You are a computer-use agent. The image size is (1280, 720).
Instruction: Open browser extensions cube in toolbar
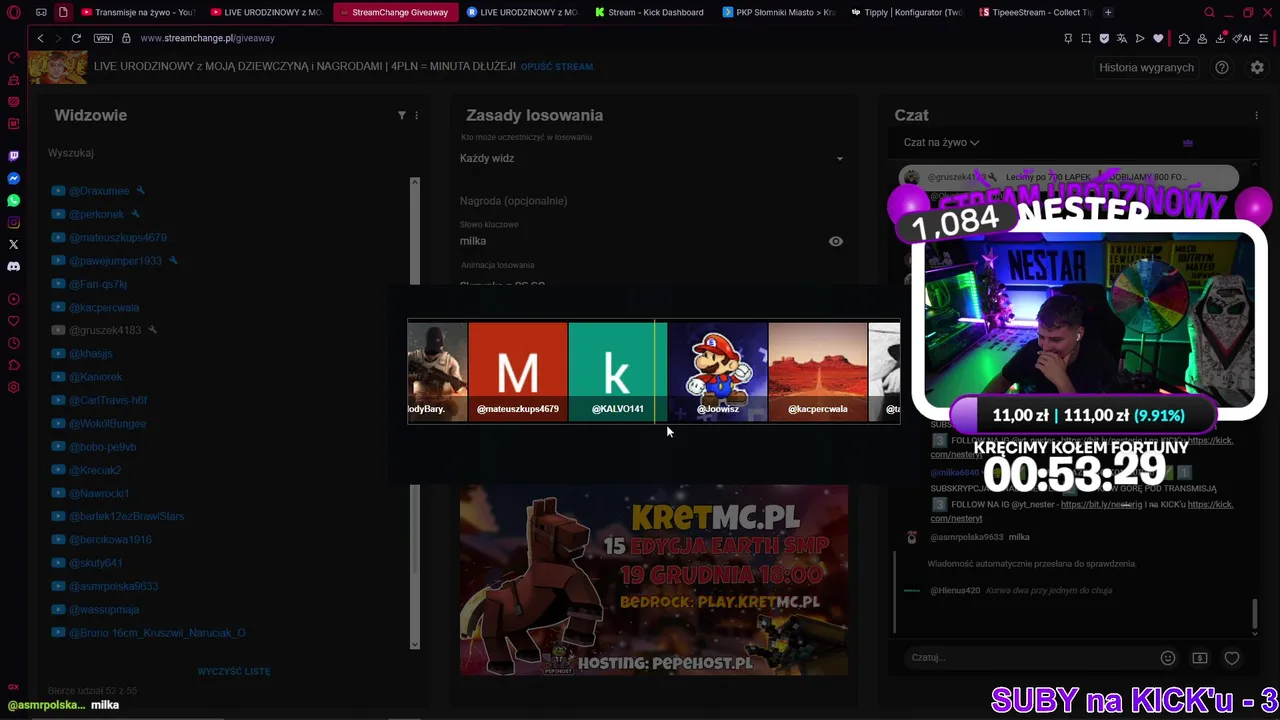(x=1184, y=38)
